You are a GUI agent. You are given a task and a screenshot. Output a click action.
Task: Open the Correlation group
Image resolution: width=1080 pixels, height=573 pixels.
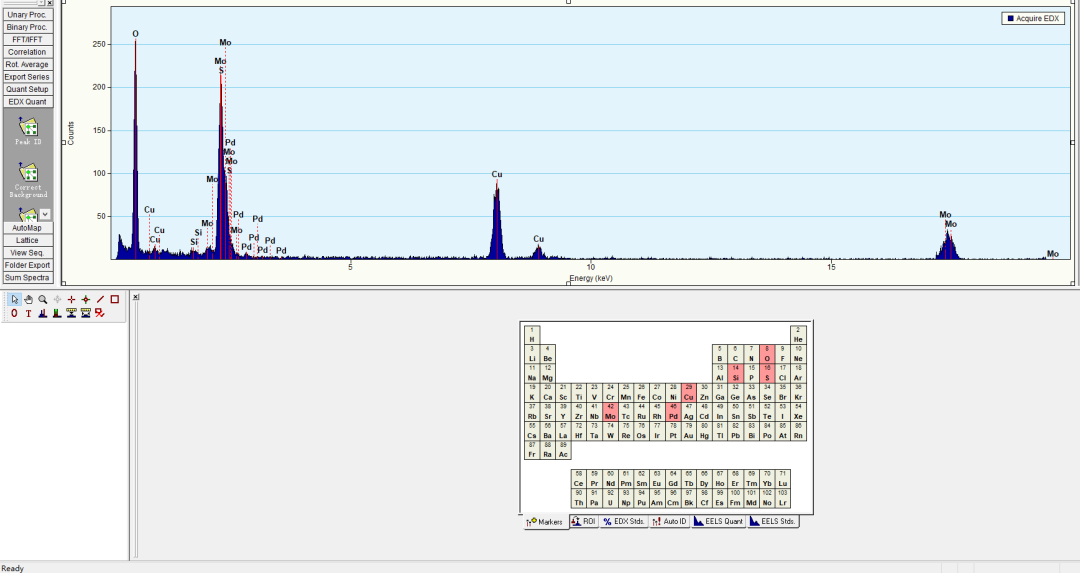[x=28, y=52]
